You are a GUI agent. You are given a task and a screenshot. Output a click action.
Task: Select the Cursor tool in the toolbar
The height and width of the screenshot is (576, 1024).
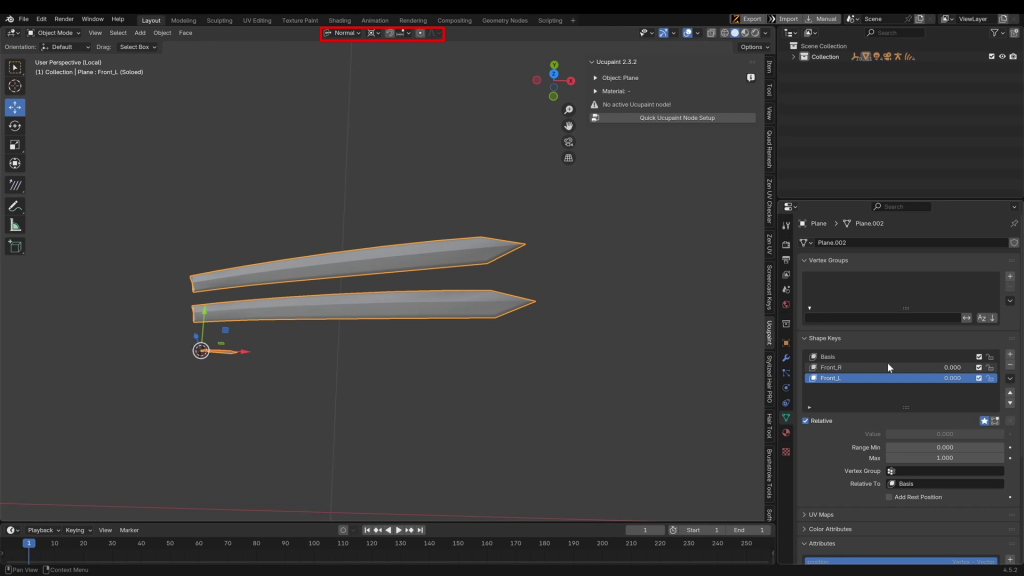click(15, 87)
